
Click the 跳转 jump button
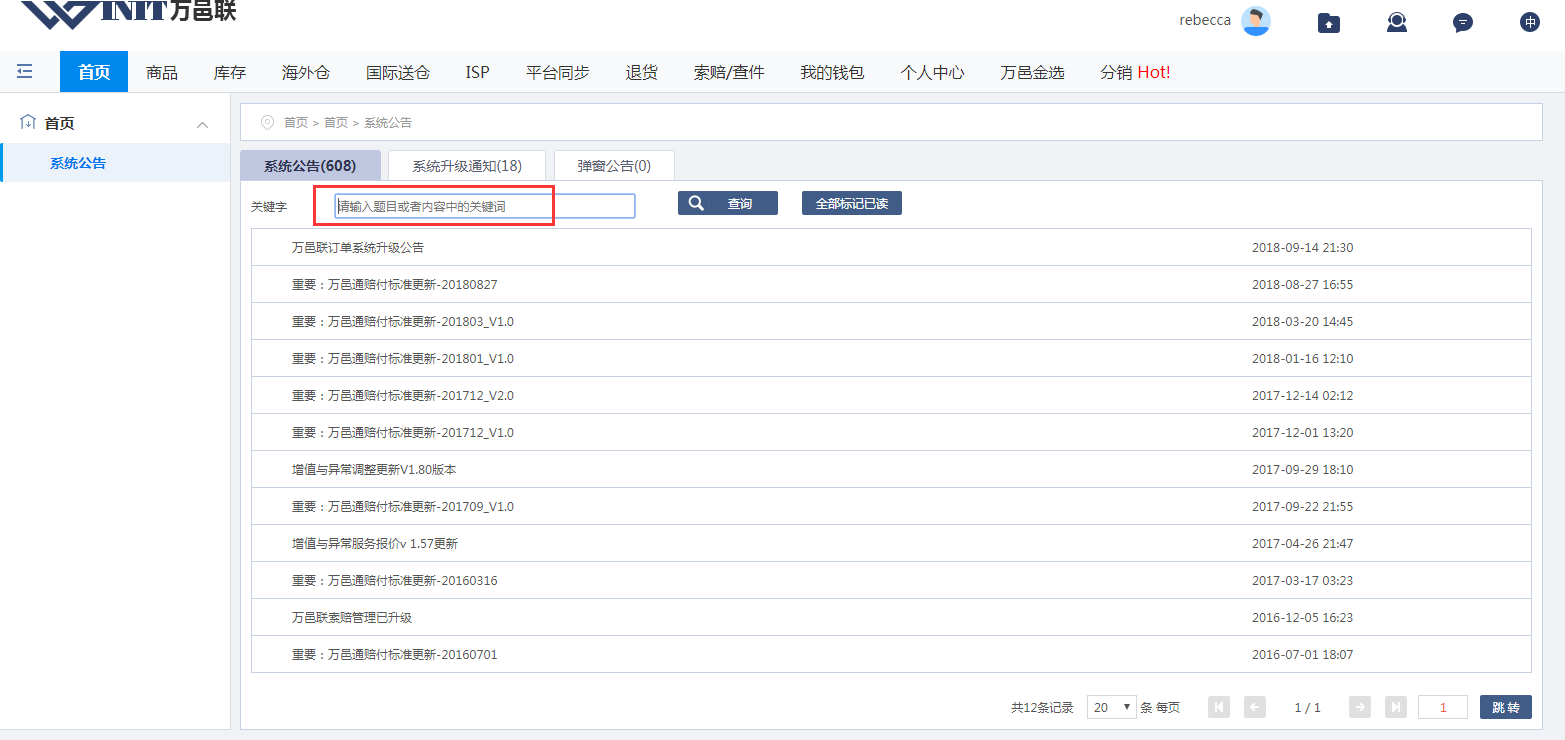click(x=1505, y=707)
